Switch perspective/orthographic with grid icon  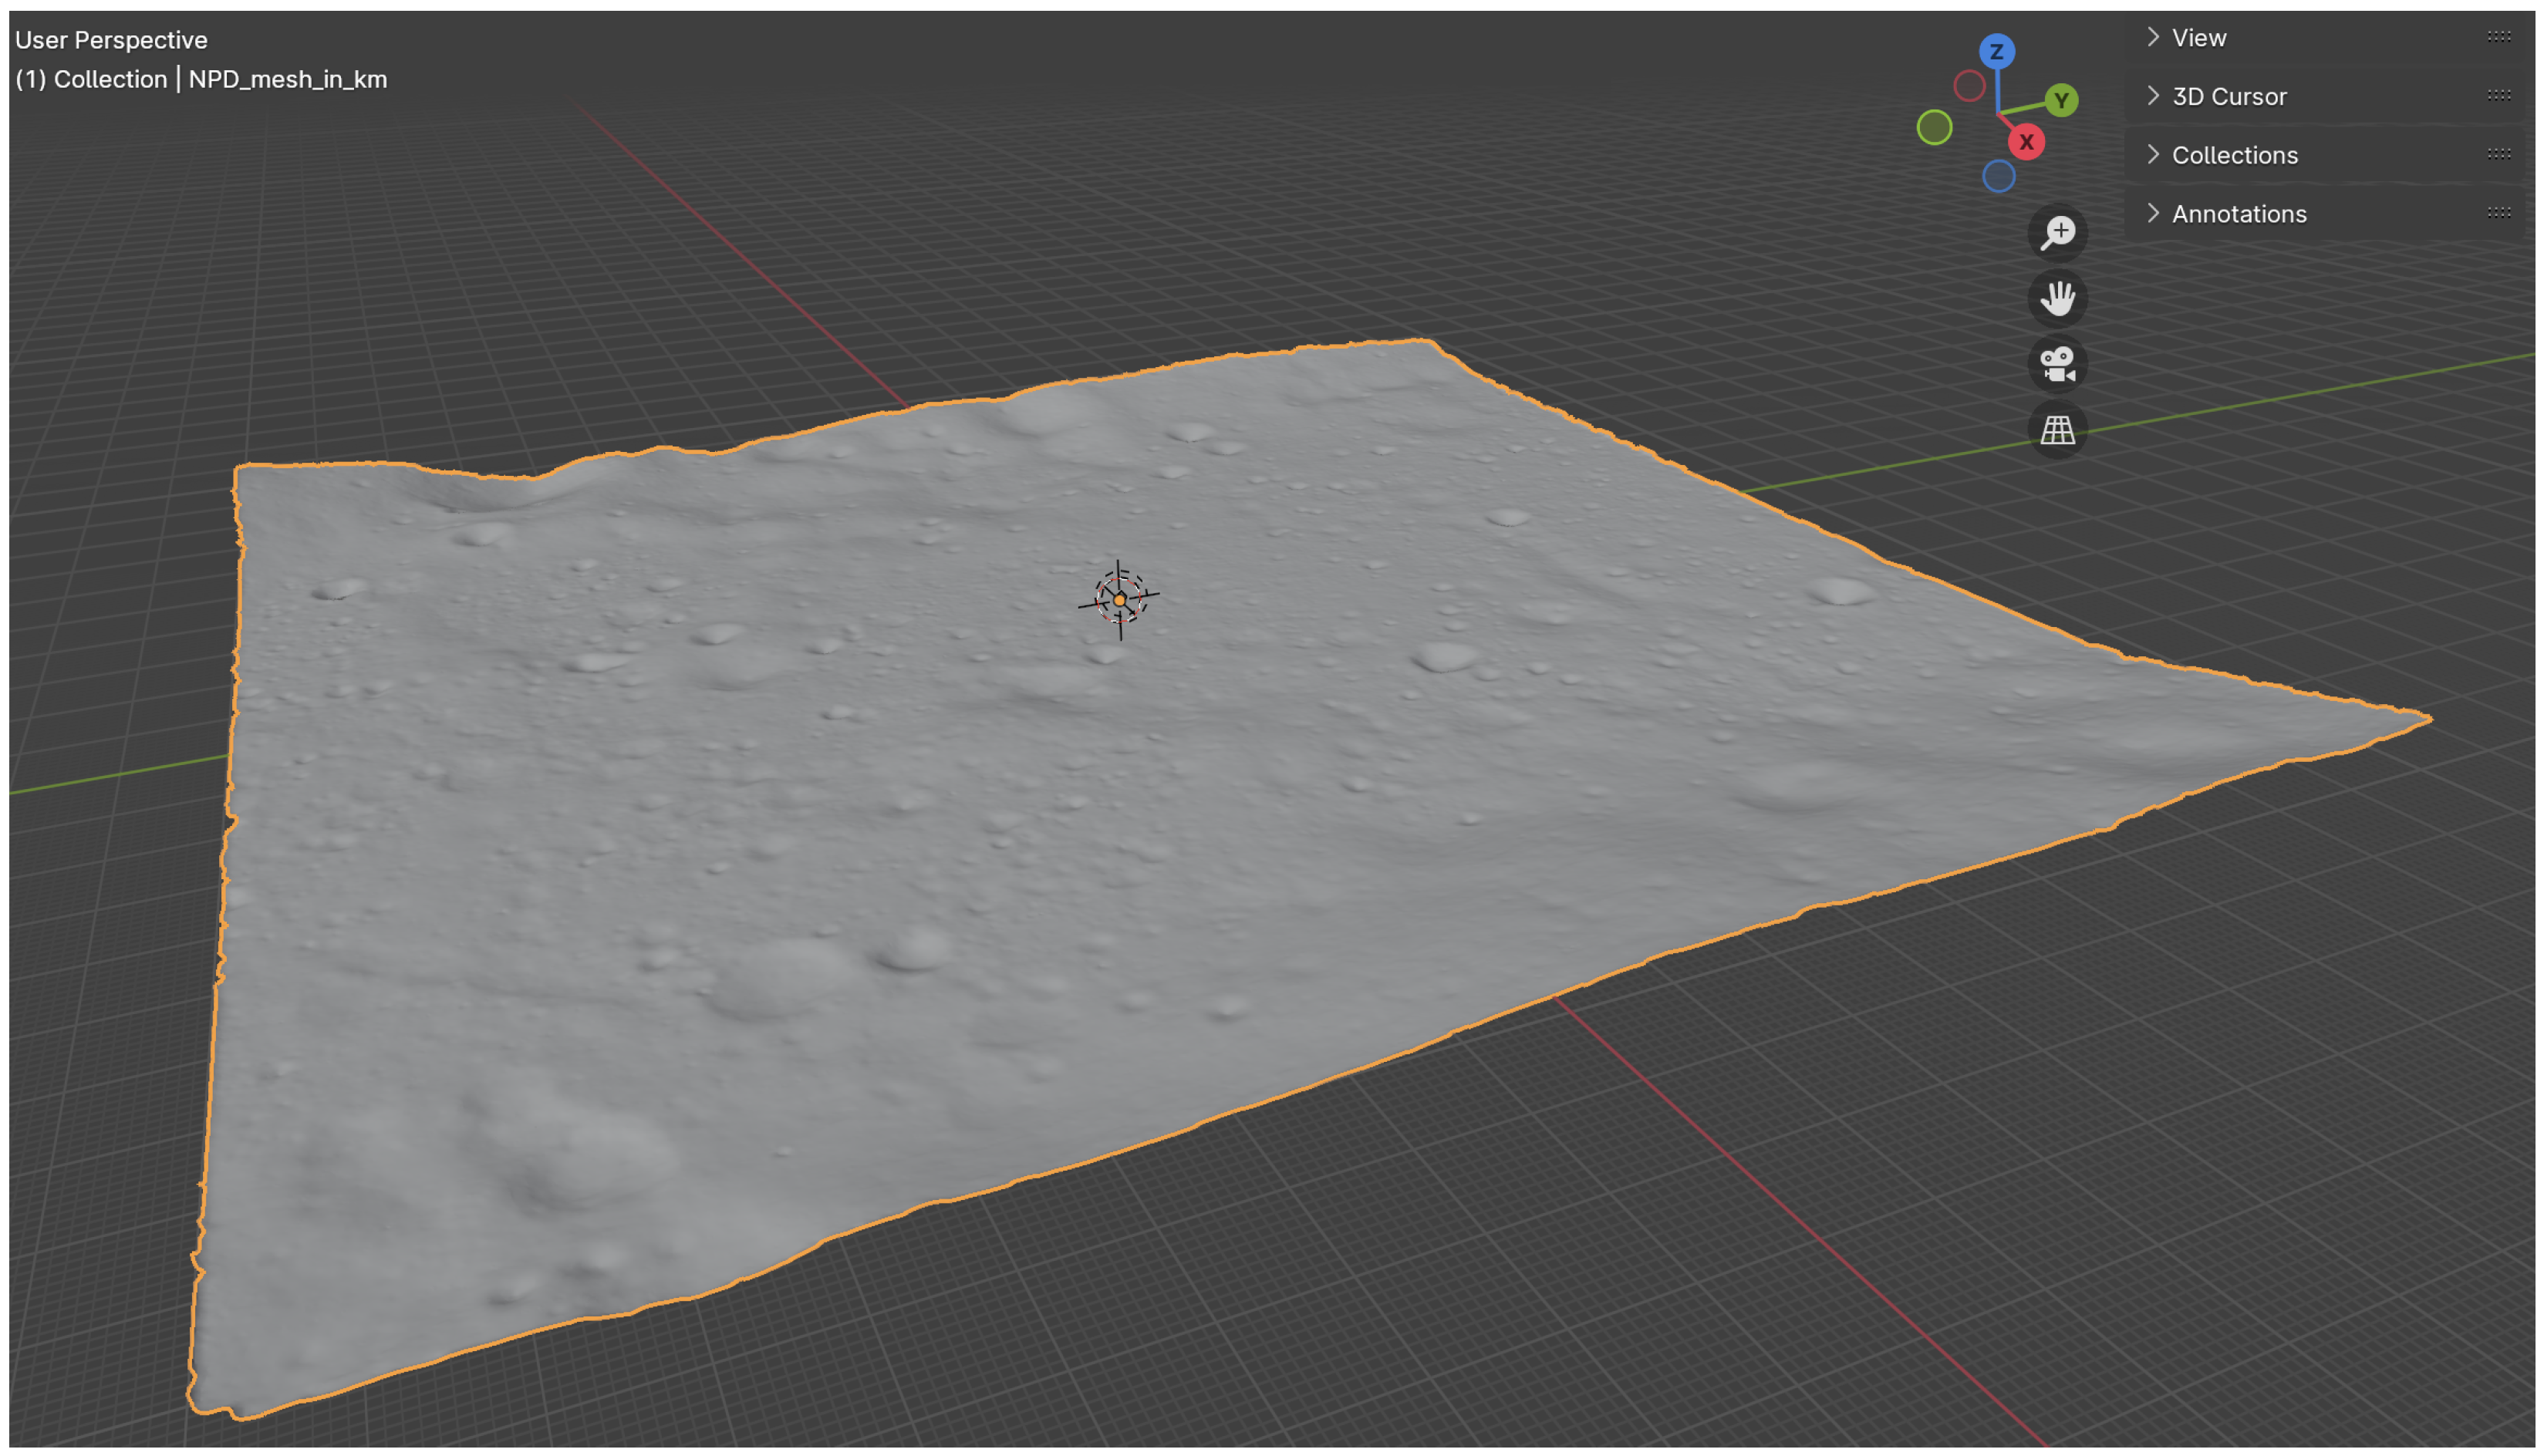coord(2057,430)
